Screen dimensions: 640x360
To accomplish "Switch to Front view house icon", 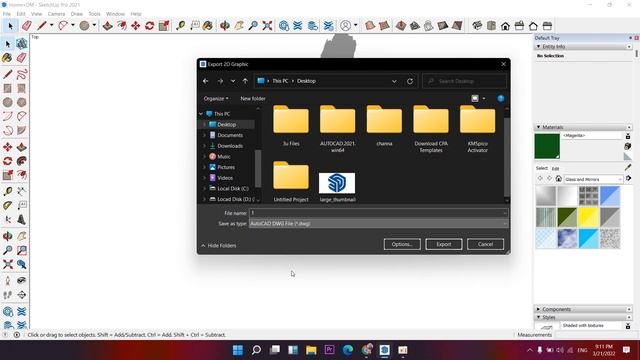I will 505,26.
